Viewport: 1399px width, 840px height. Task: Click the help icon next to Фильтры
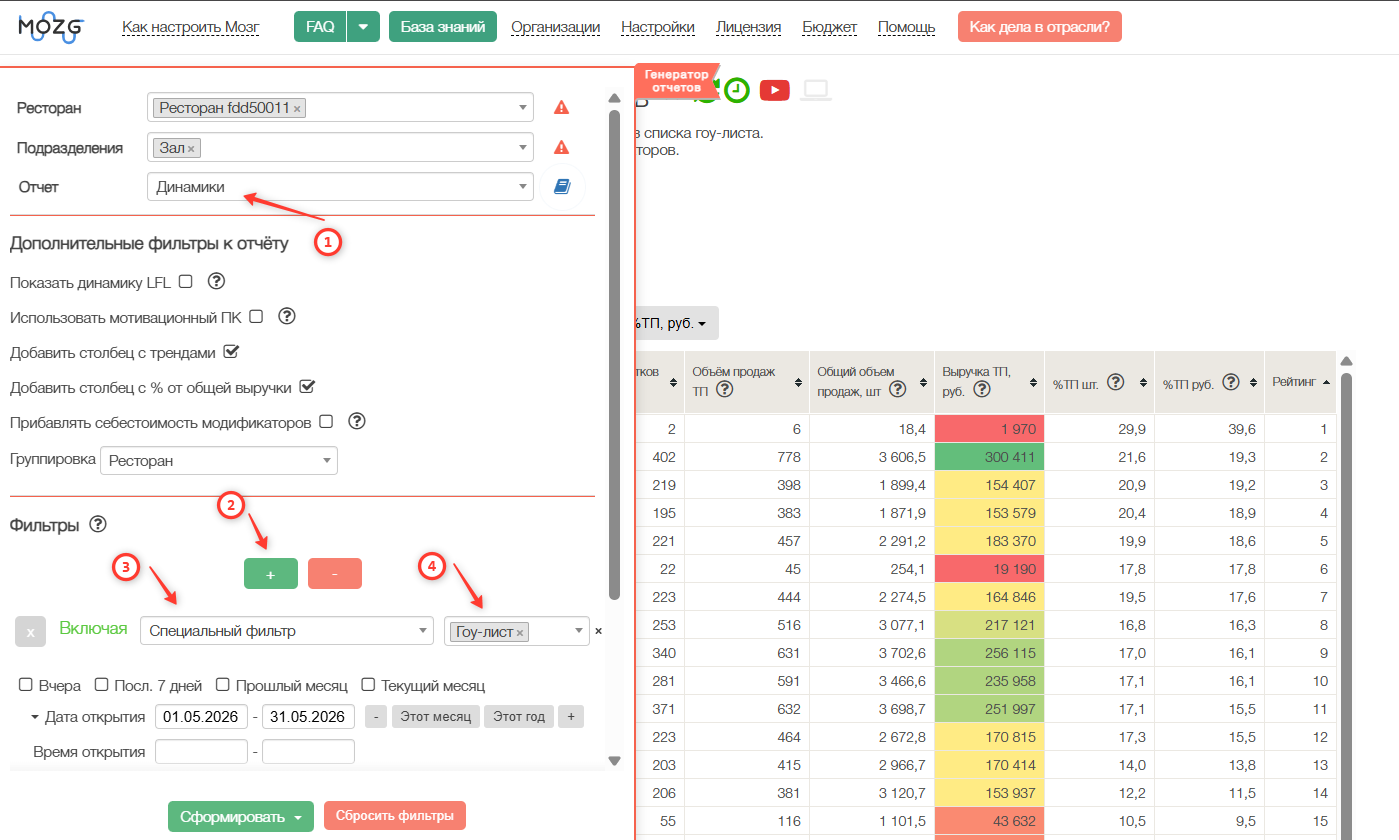pos(98,524)
